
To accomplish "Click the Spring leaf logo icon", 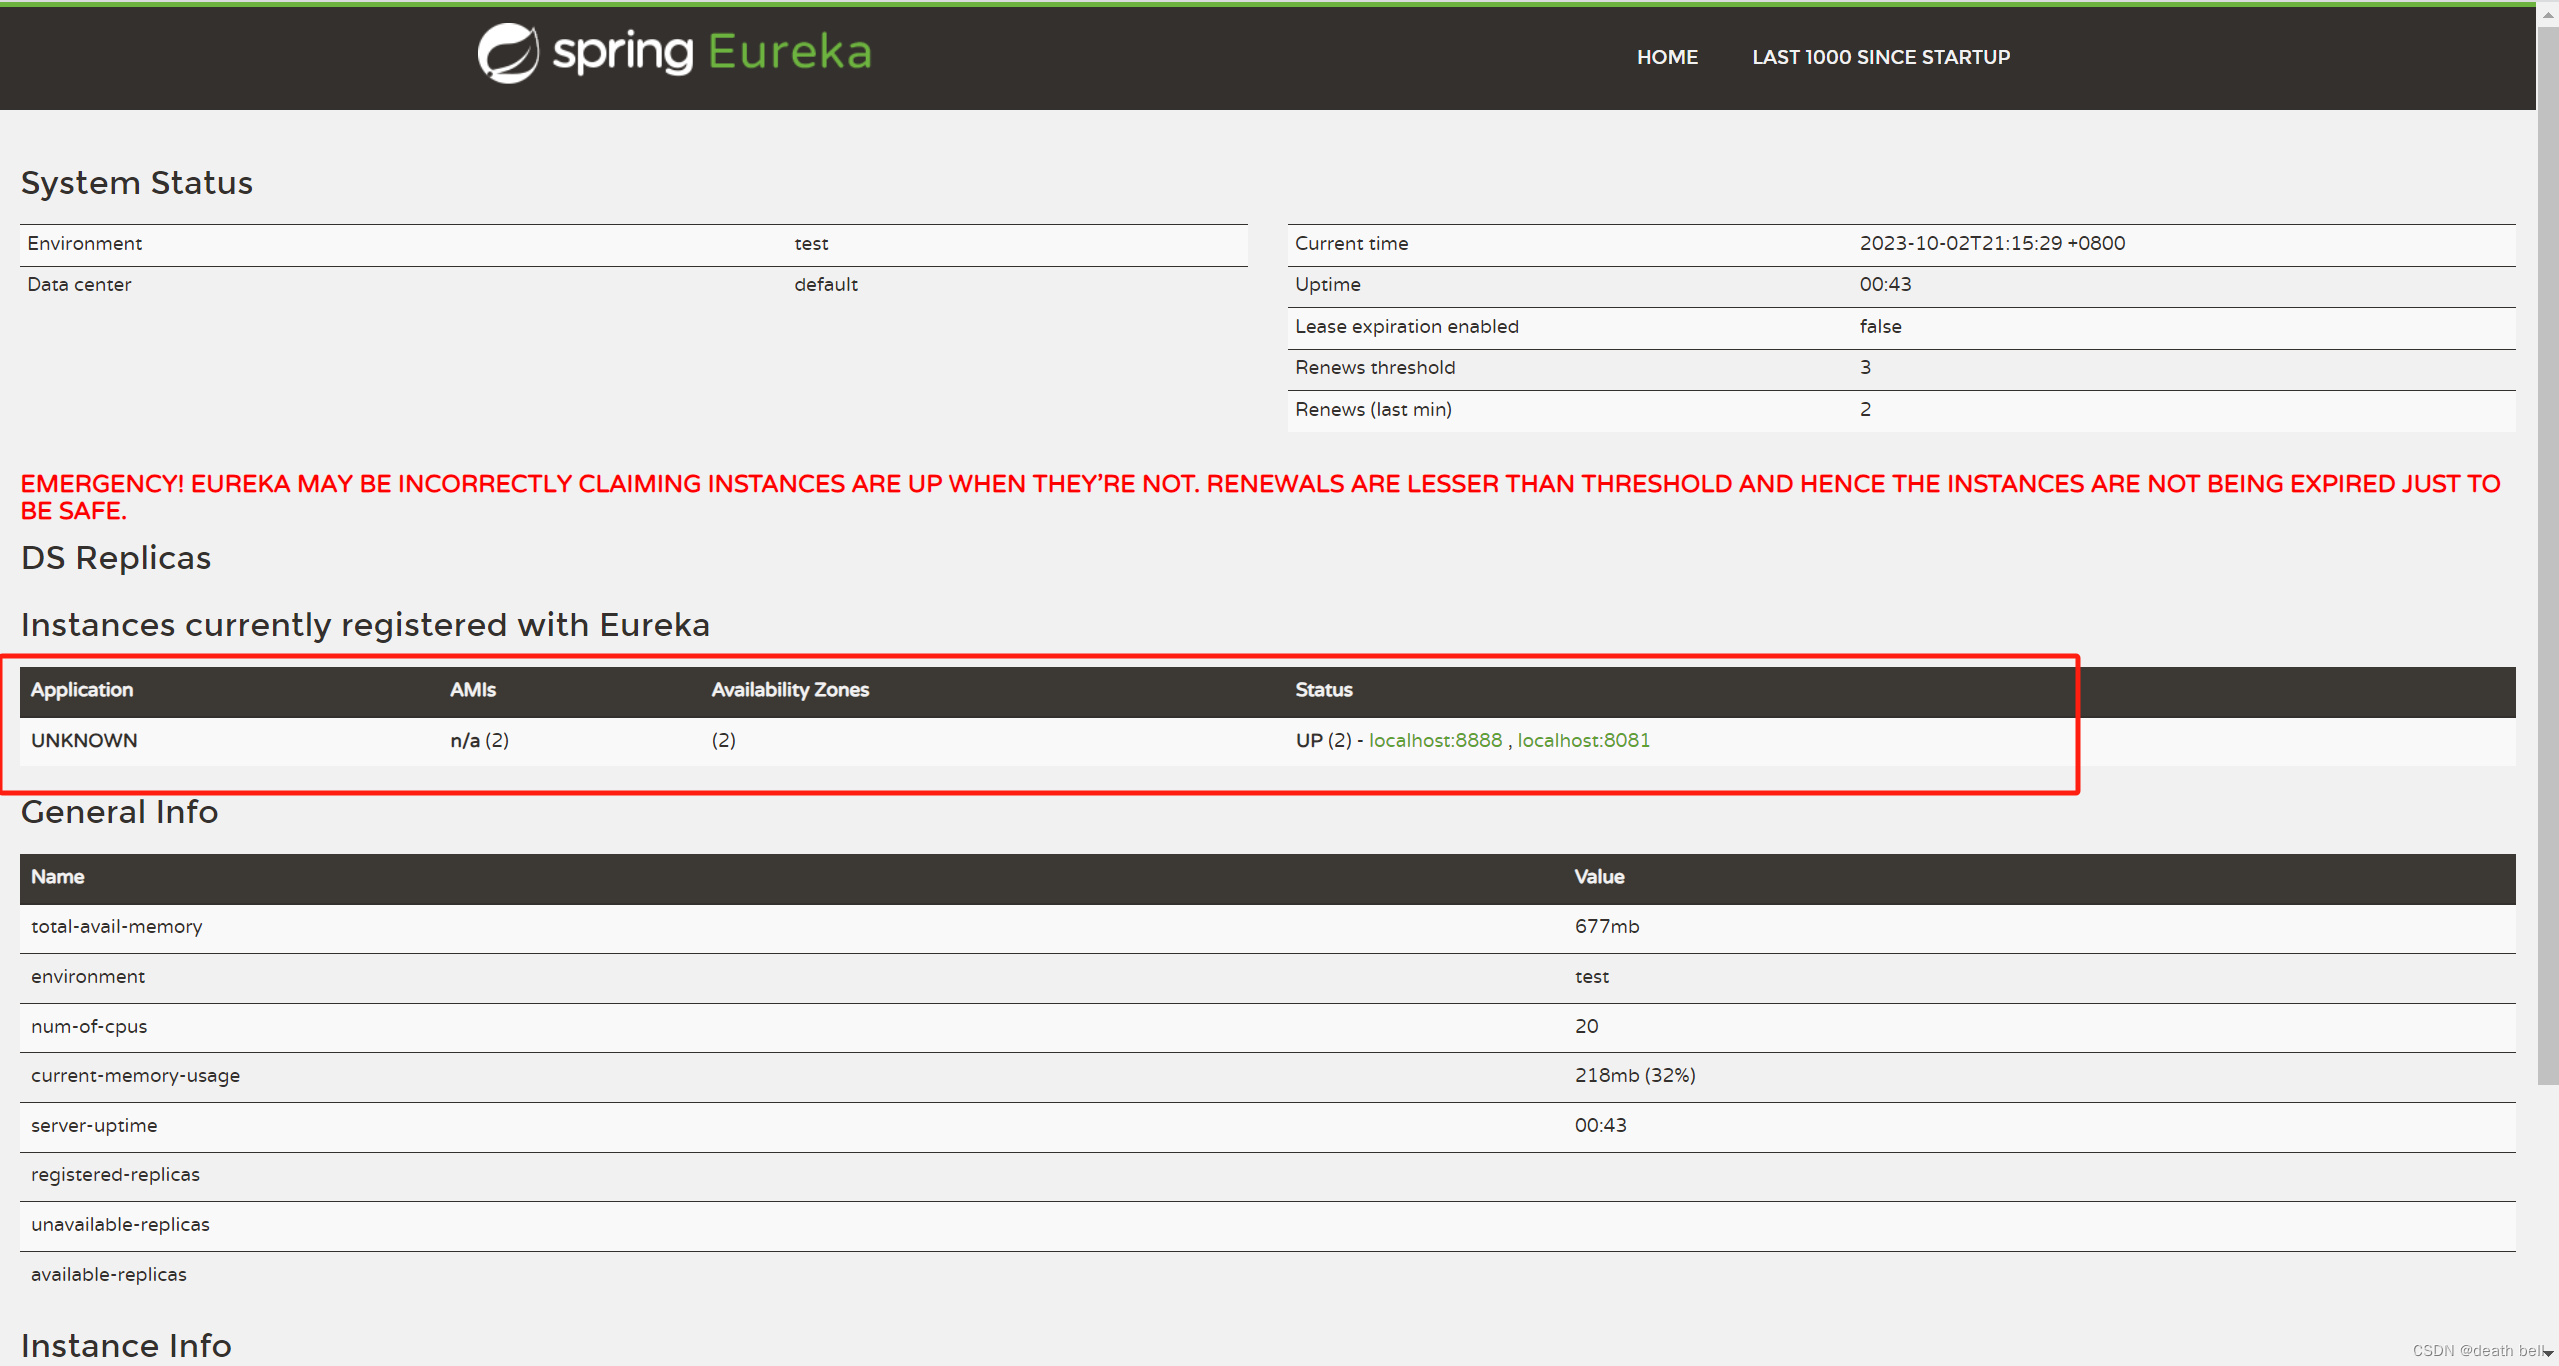I will (x=508, y=53).
